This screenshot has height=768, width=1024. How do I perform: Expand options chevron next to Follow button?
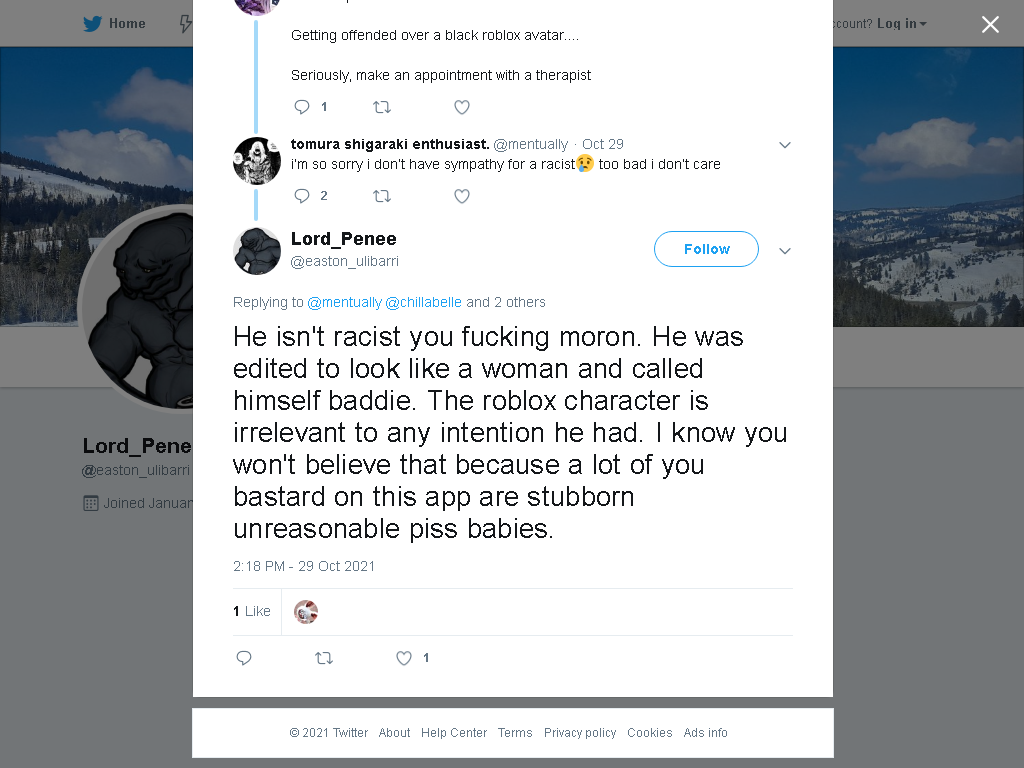coord(785,251)
